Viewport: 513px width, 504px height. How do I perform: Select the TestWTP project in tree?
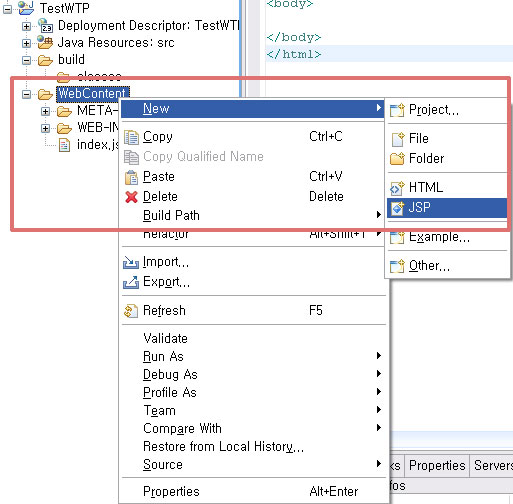tap(65, 8)
